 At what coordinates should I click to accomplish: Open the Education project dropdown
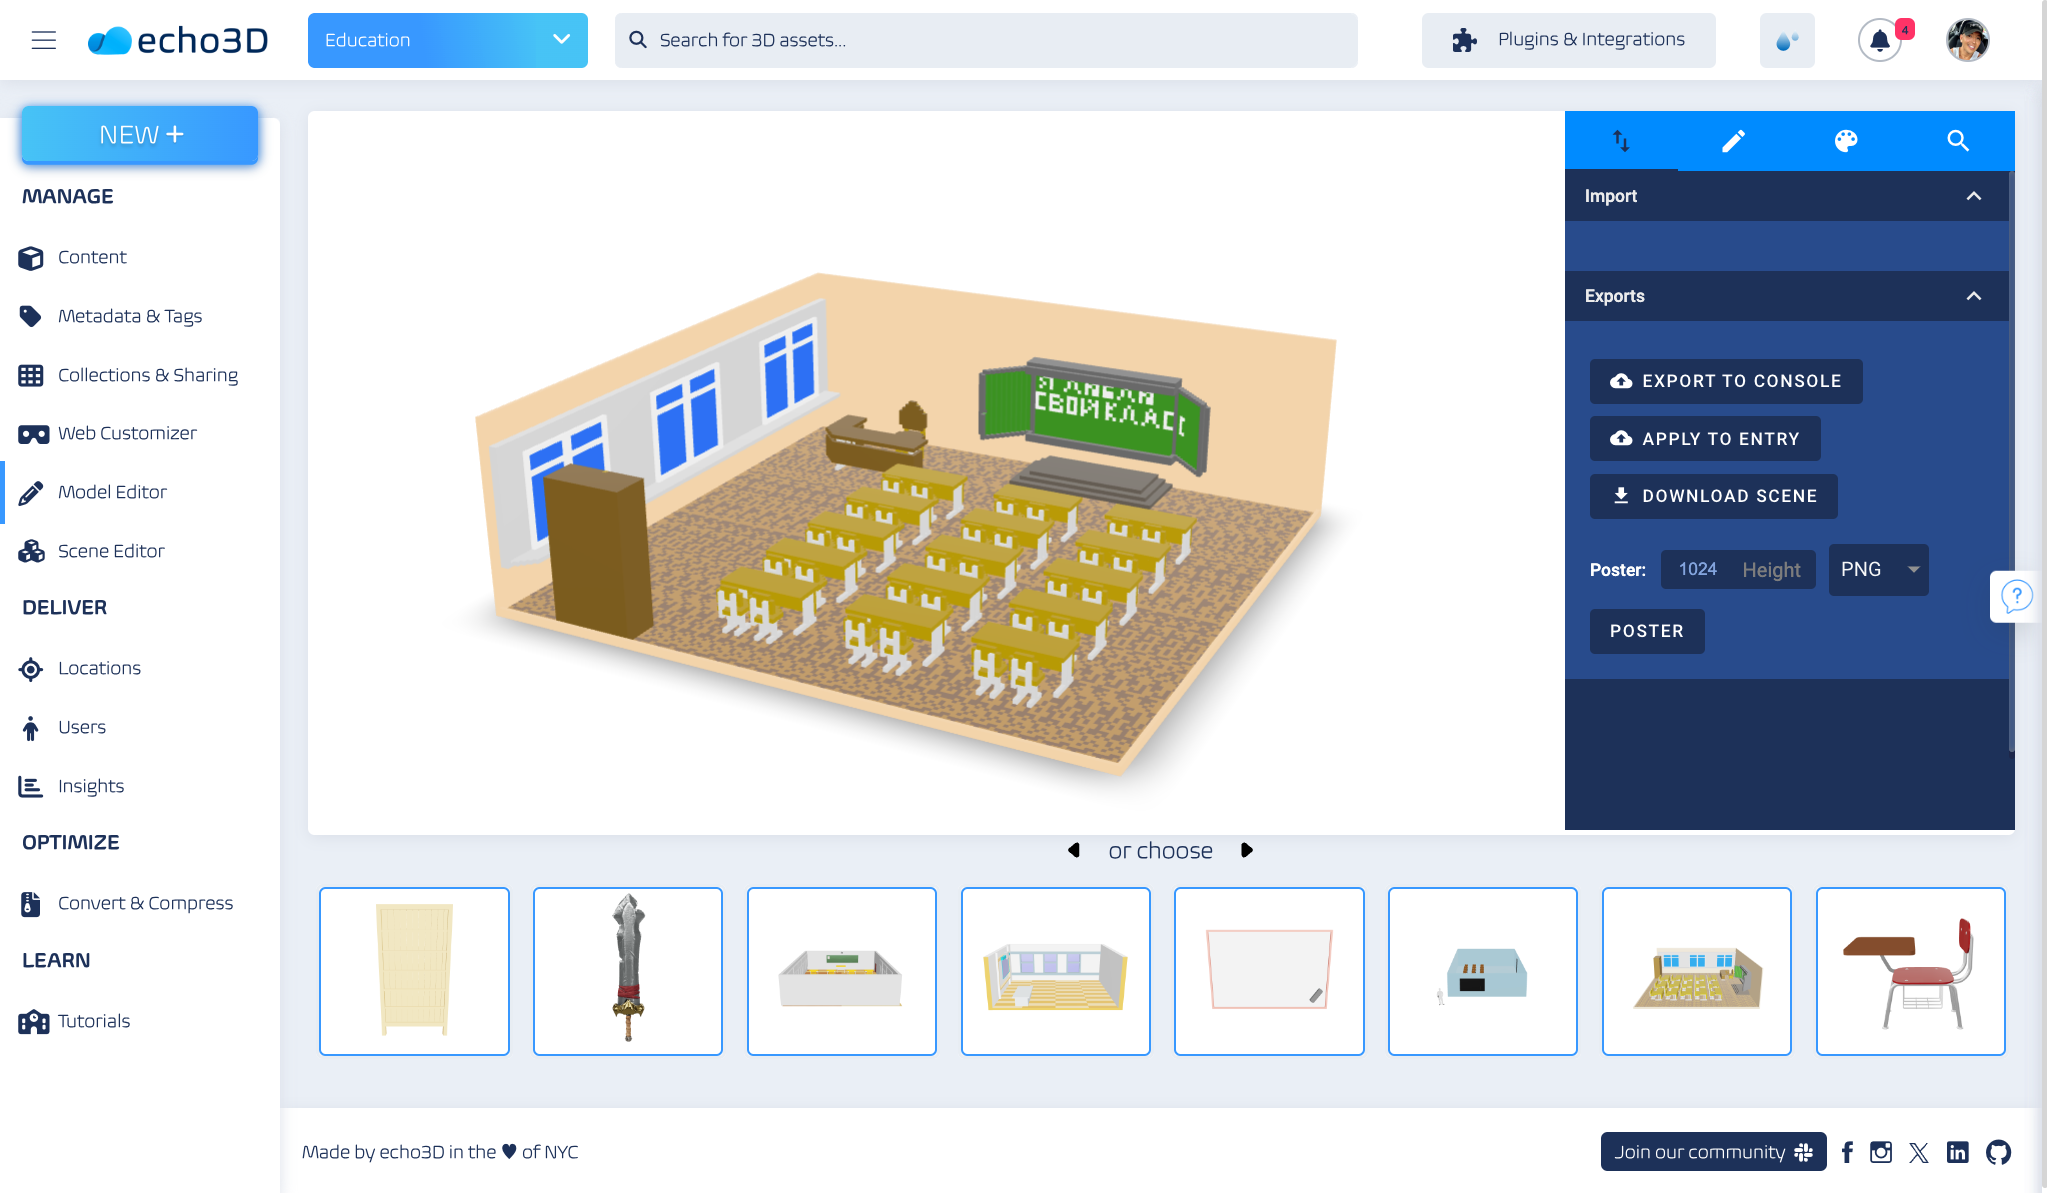pos(447,40)
